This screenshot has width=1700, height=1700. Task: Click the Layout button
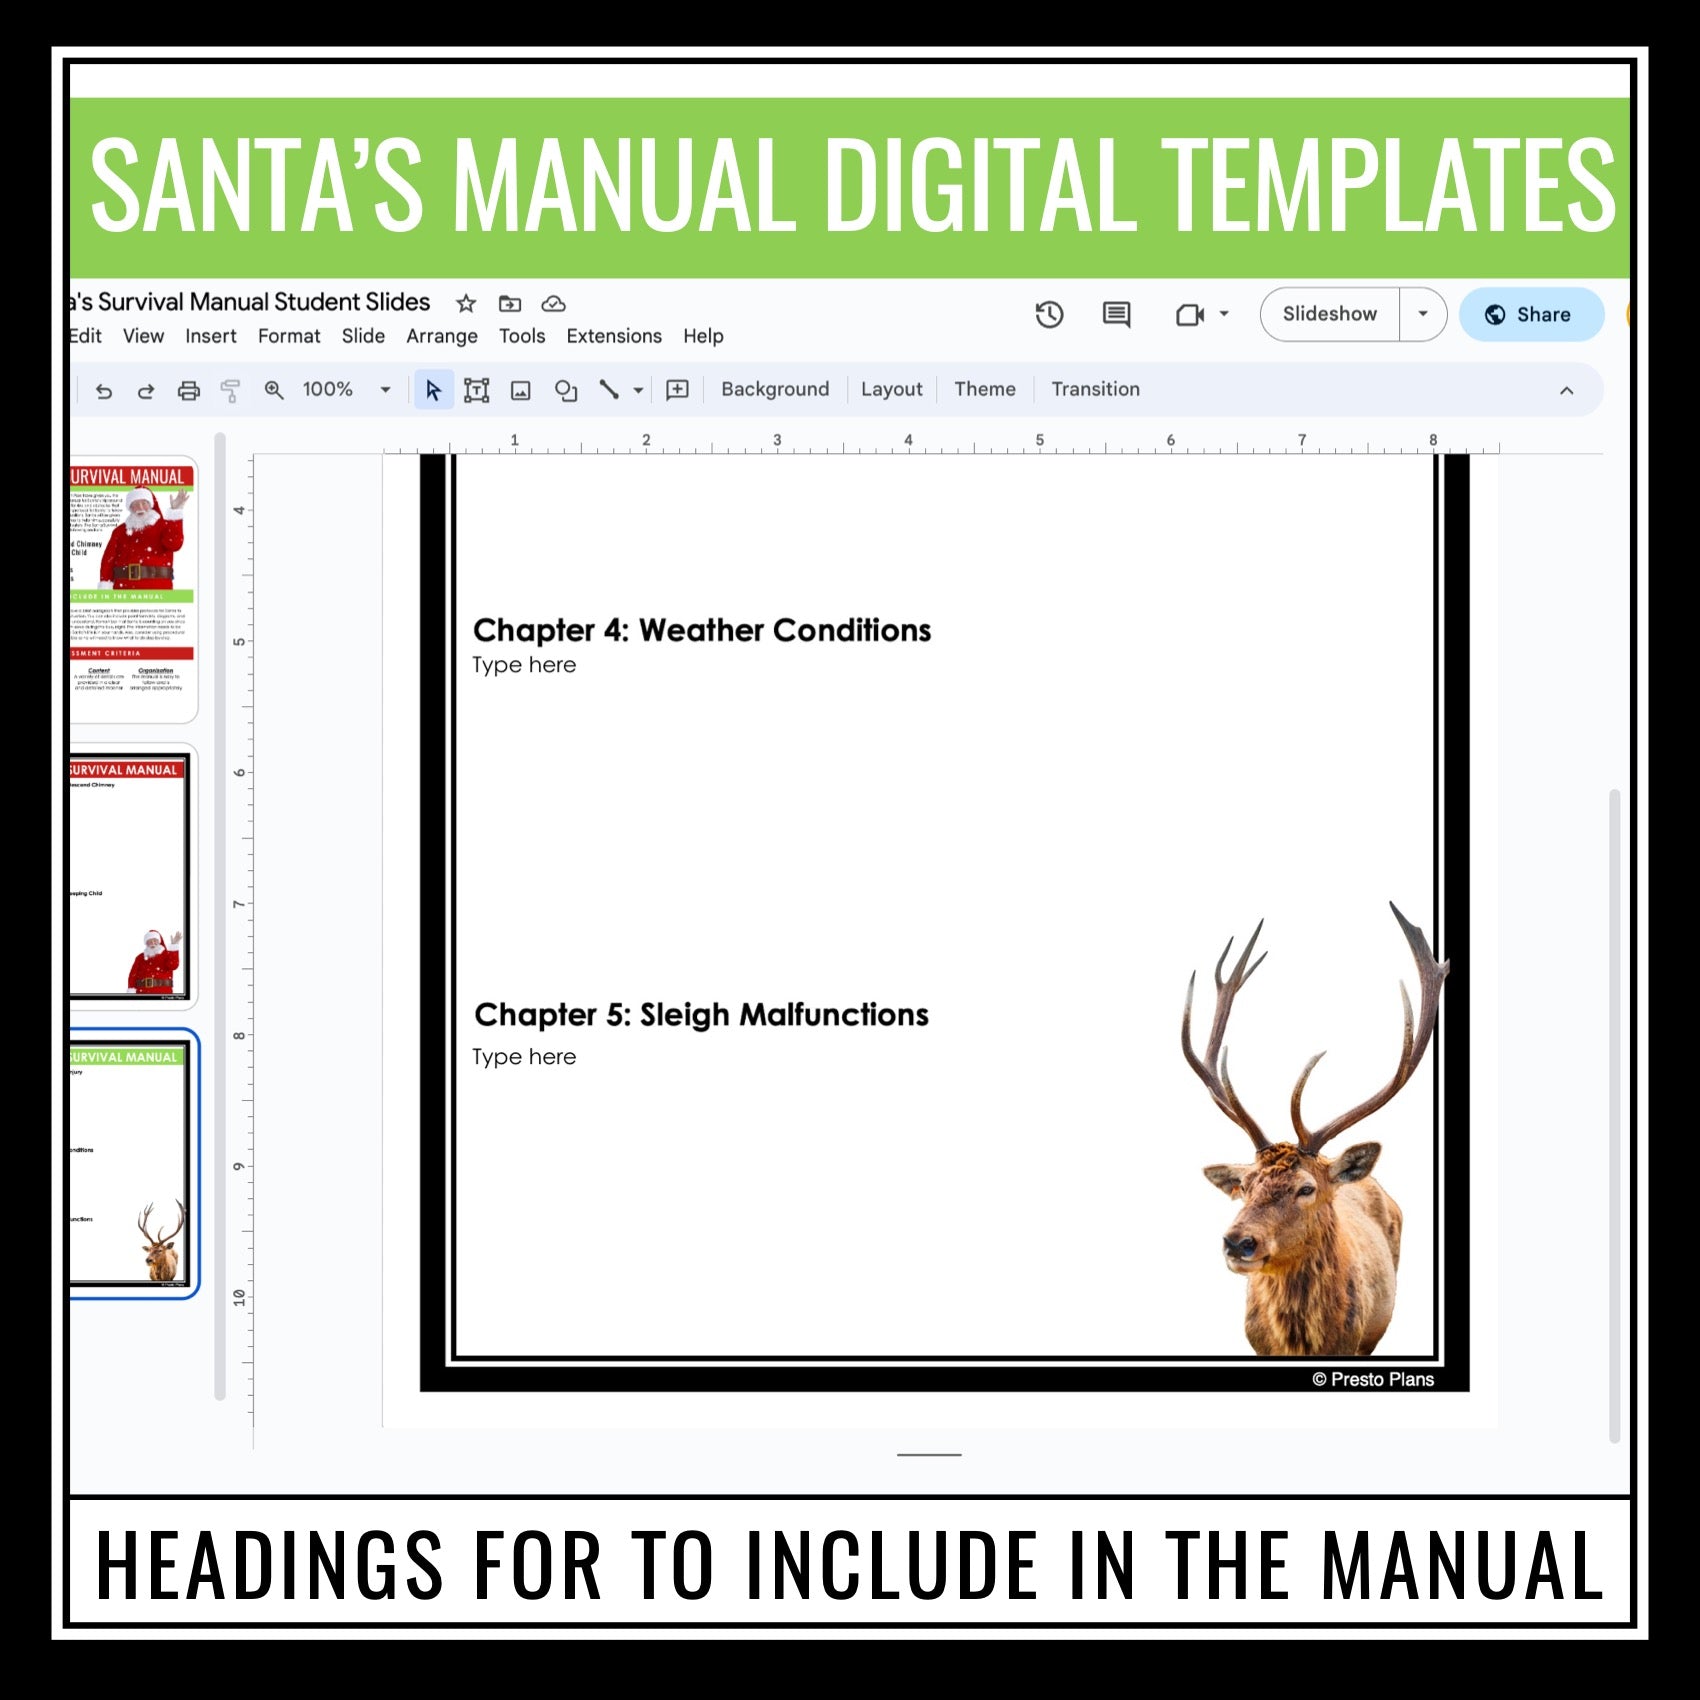point(892,389)
